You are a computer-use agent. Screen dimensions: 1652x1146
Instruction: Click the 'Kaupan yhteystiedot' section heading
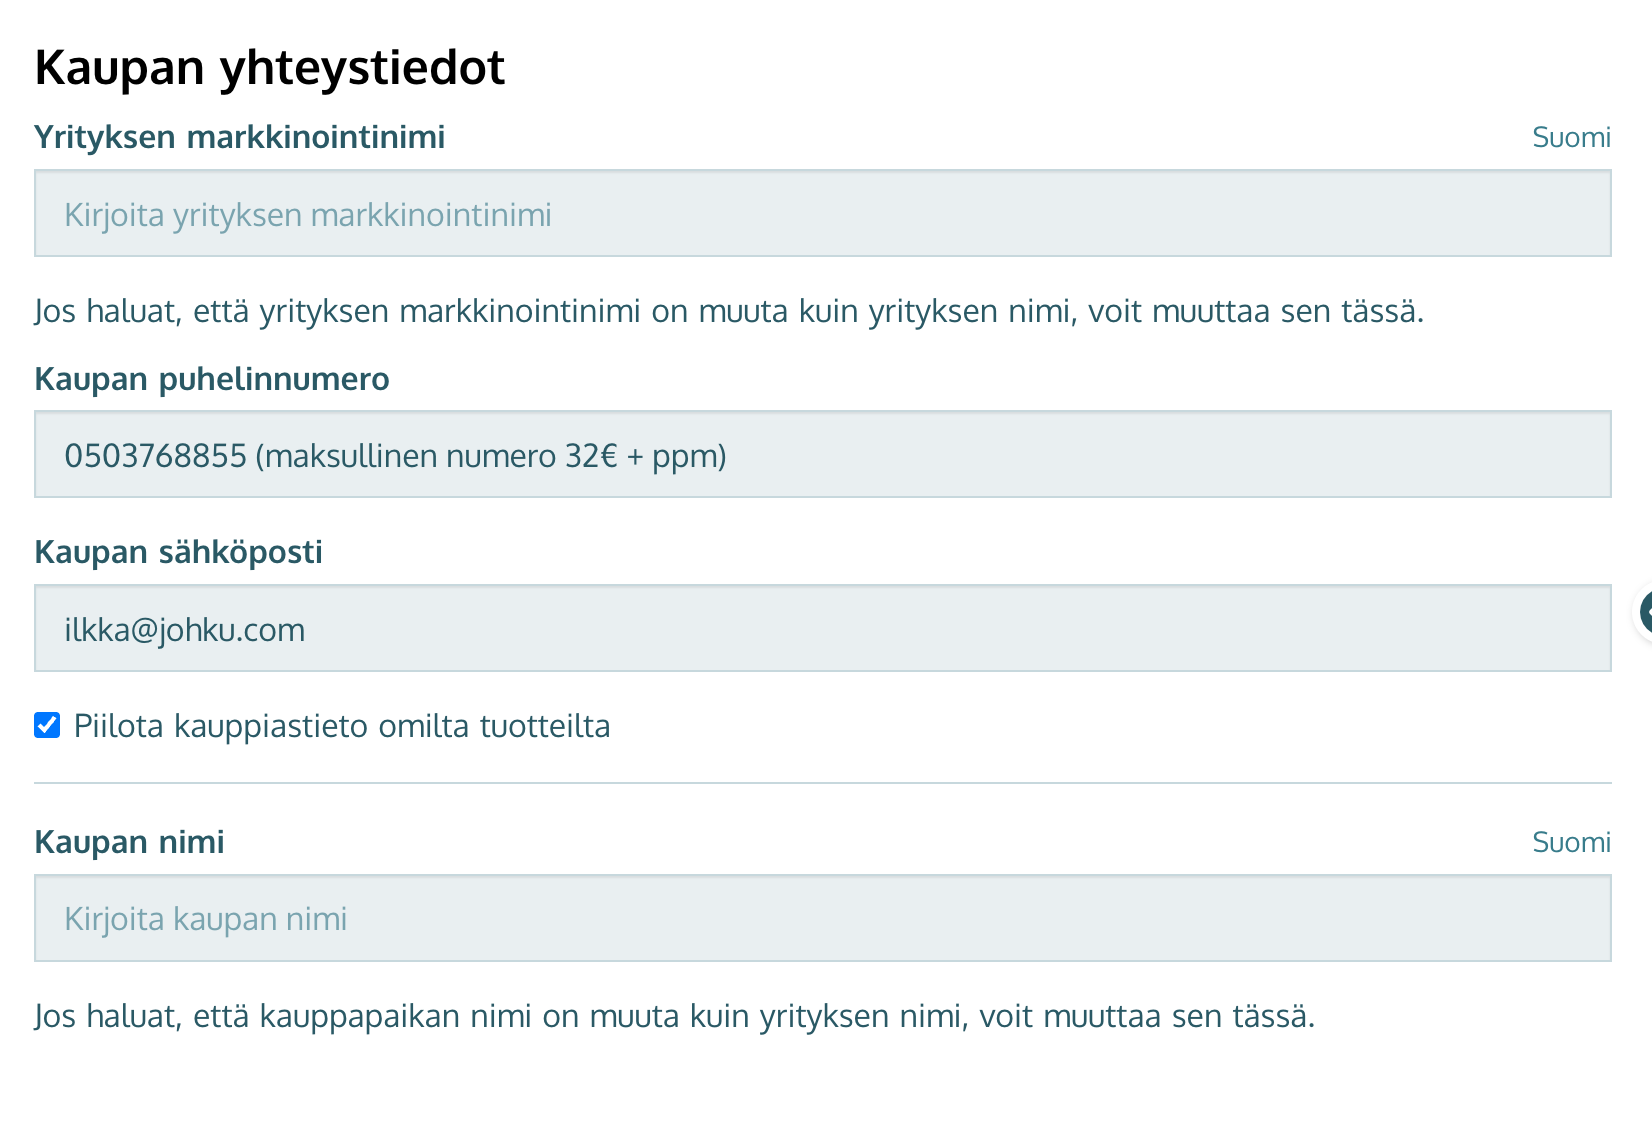coord(270,67)
